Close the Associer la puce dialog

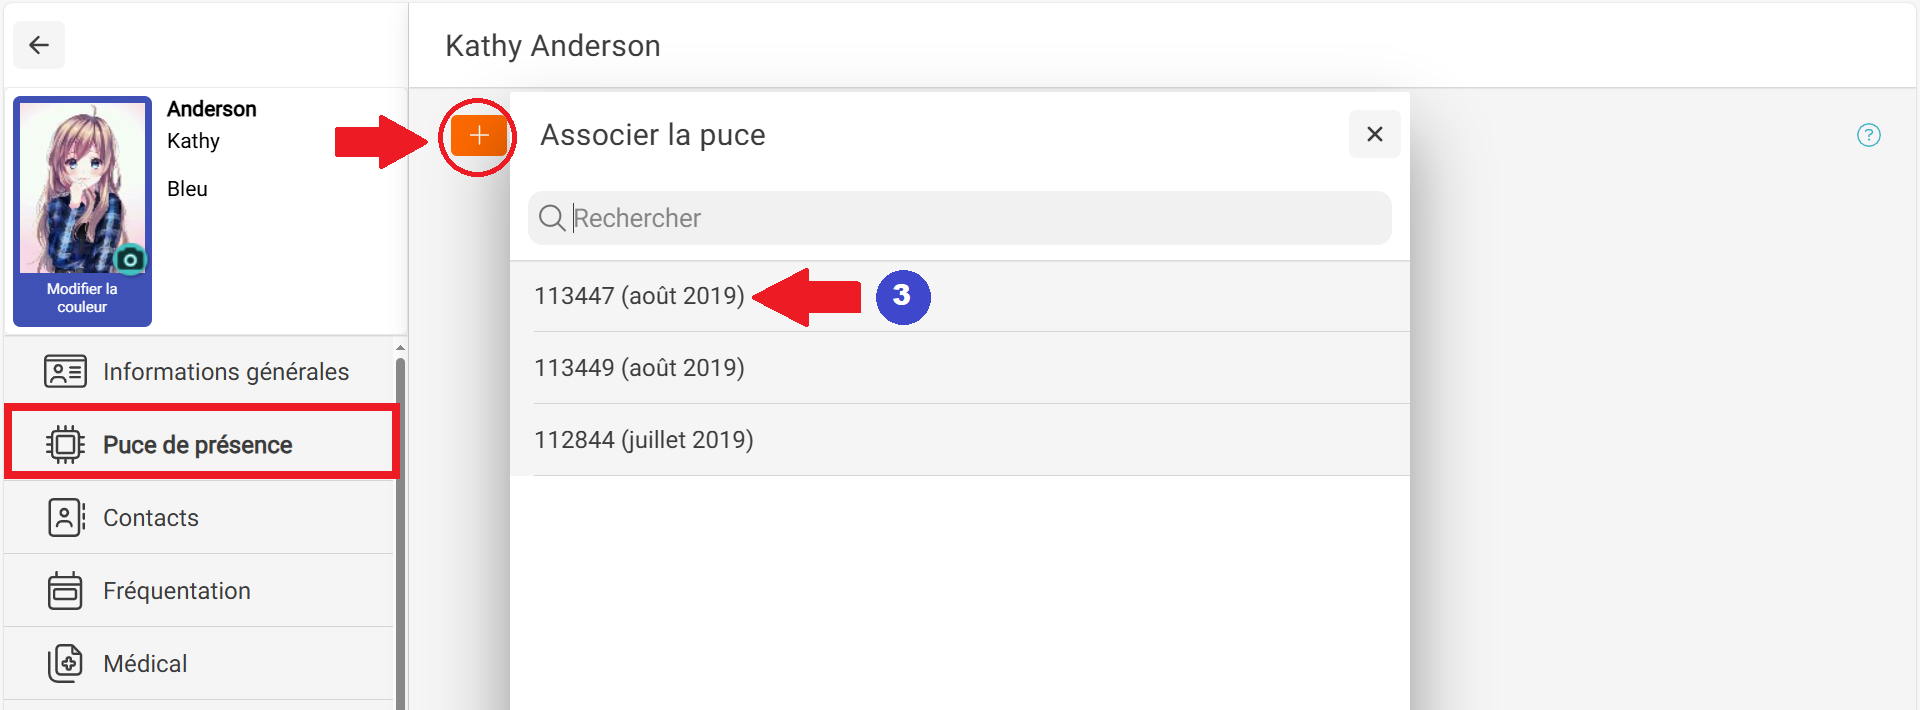point(1375,134)
